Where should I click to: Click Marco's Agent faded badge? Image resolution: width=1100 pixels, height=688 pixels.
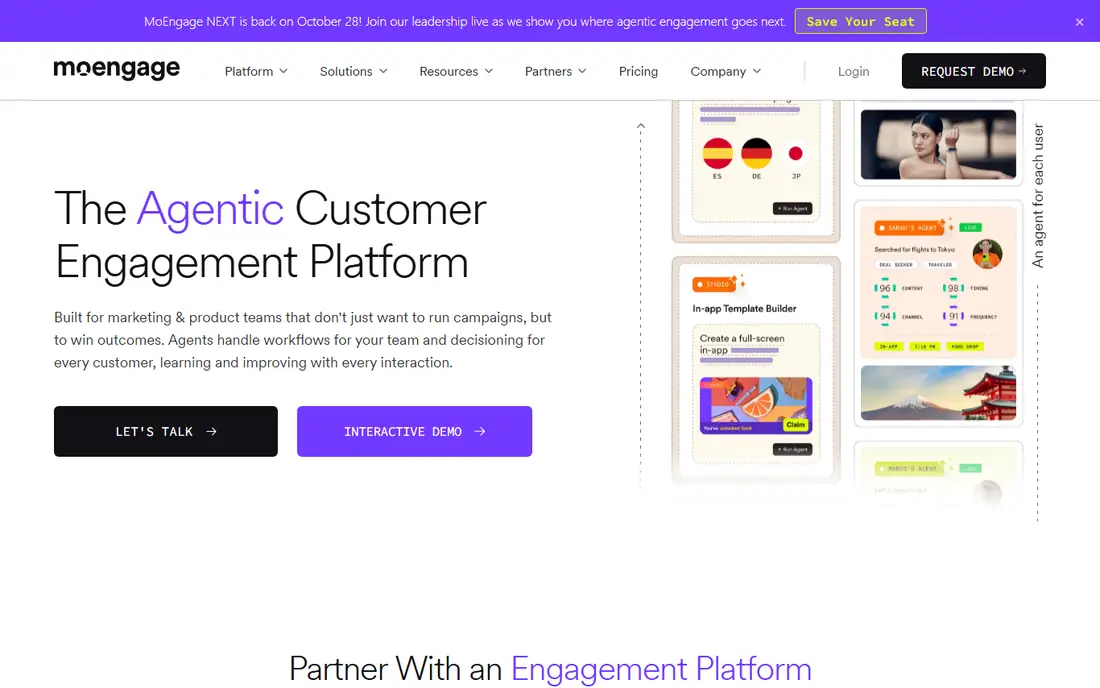click(x=909, y=468)
